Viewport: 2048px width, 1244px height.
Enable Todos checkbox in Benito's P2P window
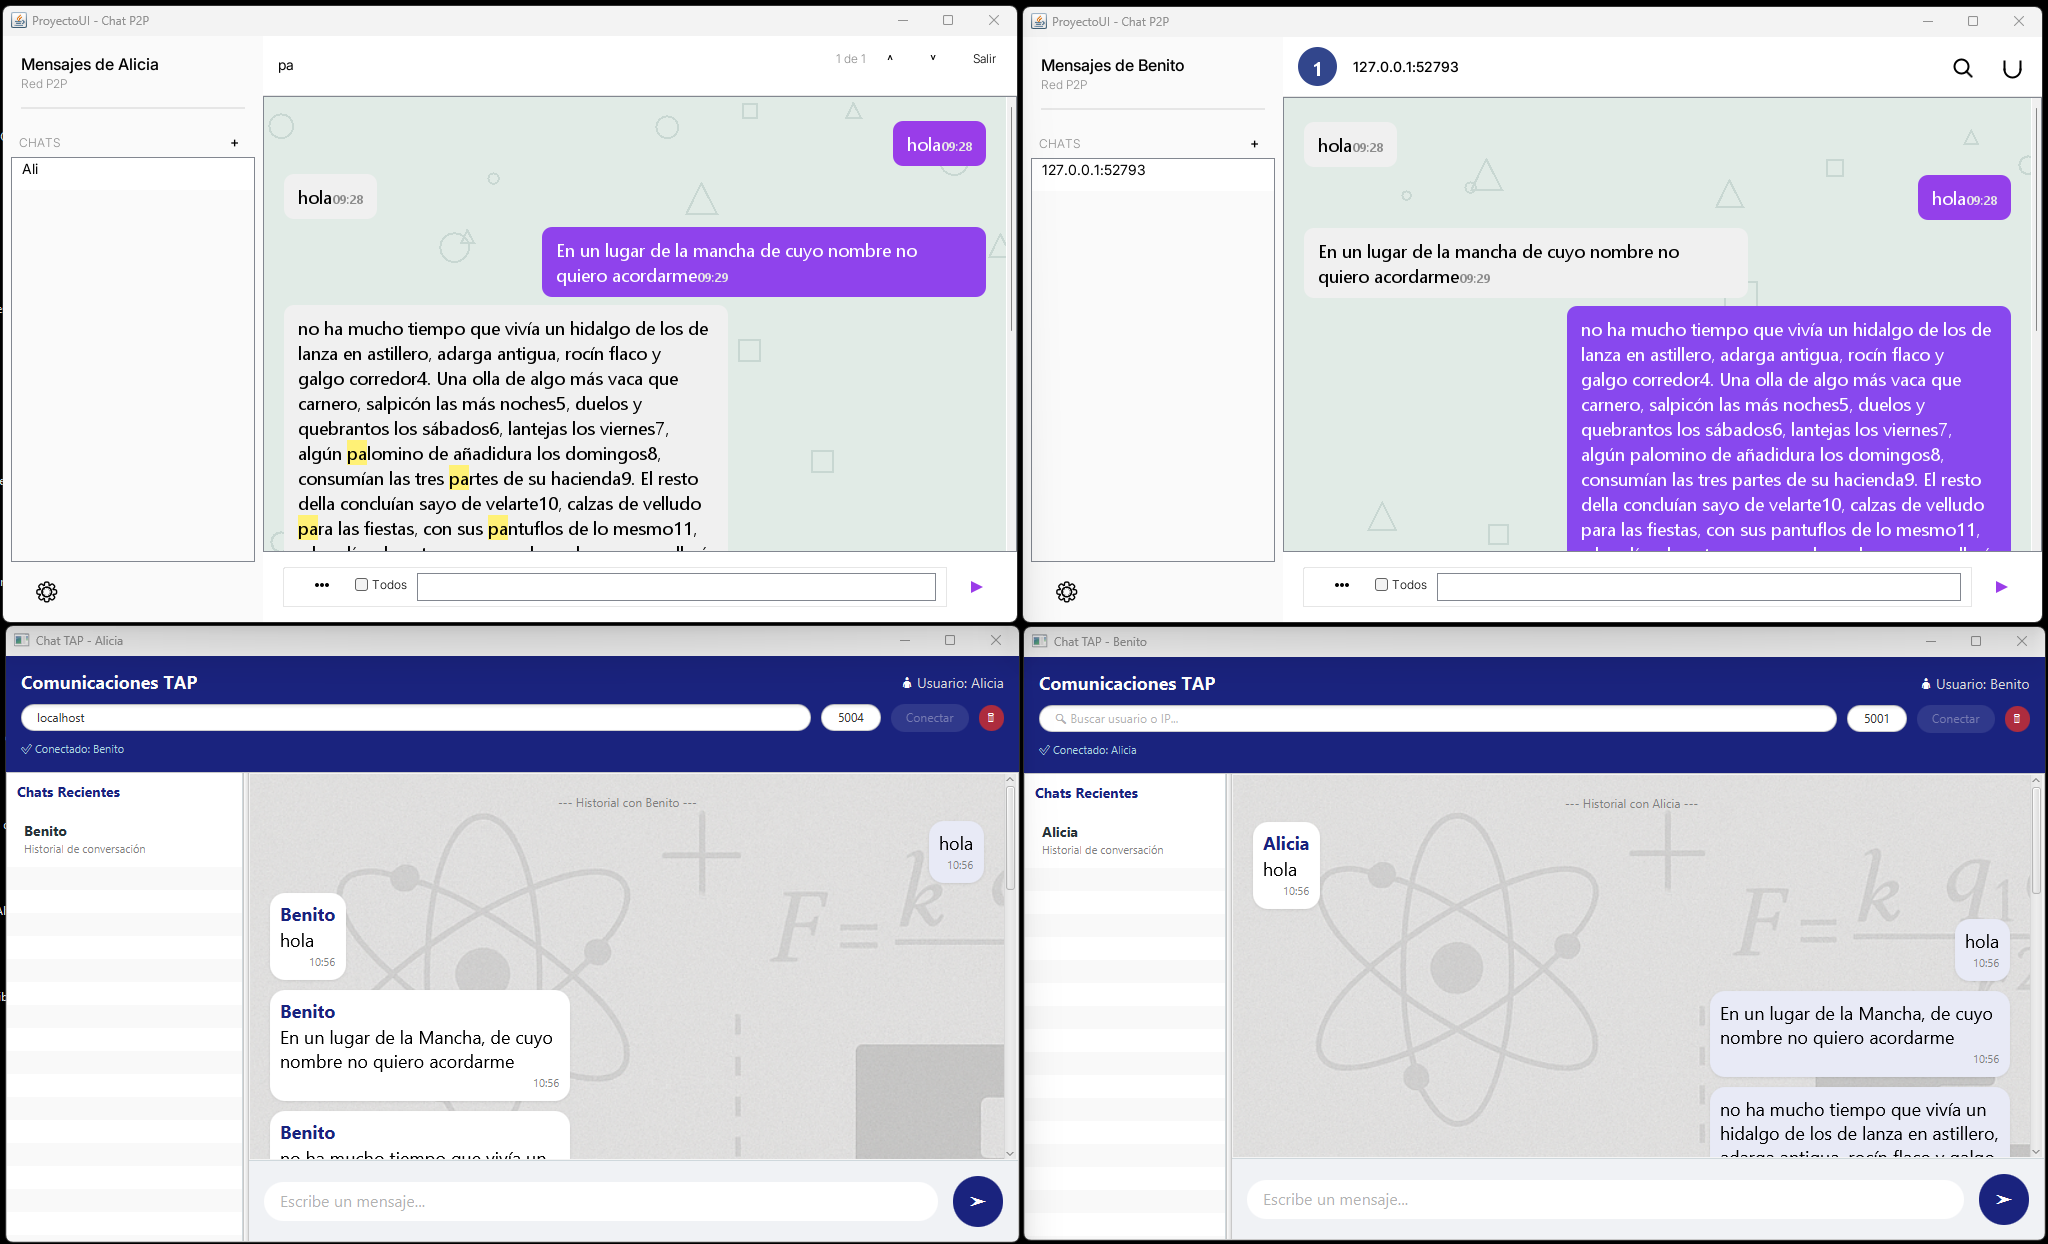click(1381, 585)
